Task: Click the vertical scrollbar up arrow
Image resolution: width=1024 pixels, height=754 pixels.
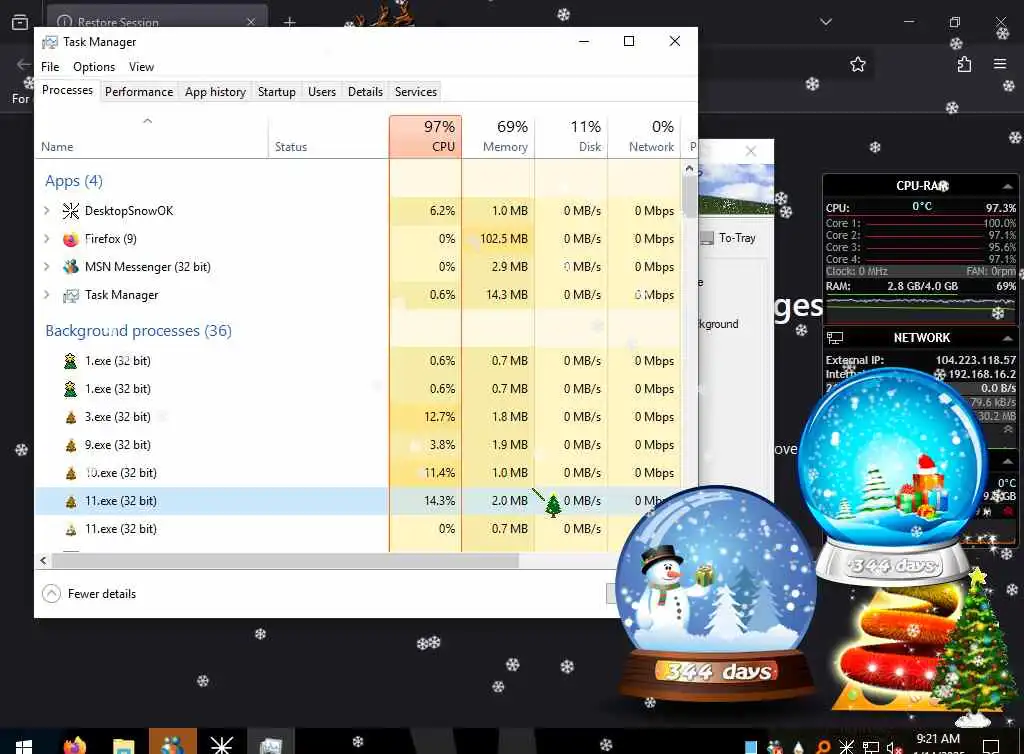Action: tap(689, 168)
